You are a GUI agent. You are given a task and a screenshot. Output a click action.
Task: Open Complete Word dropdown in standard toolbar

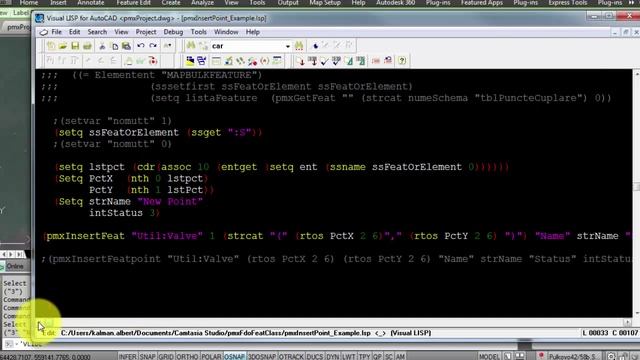pyautogui.click(x=168, y=46)
